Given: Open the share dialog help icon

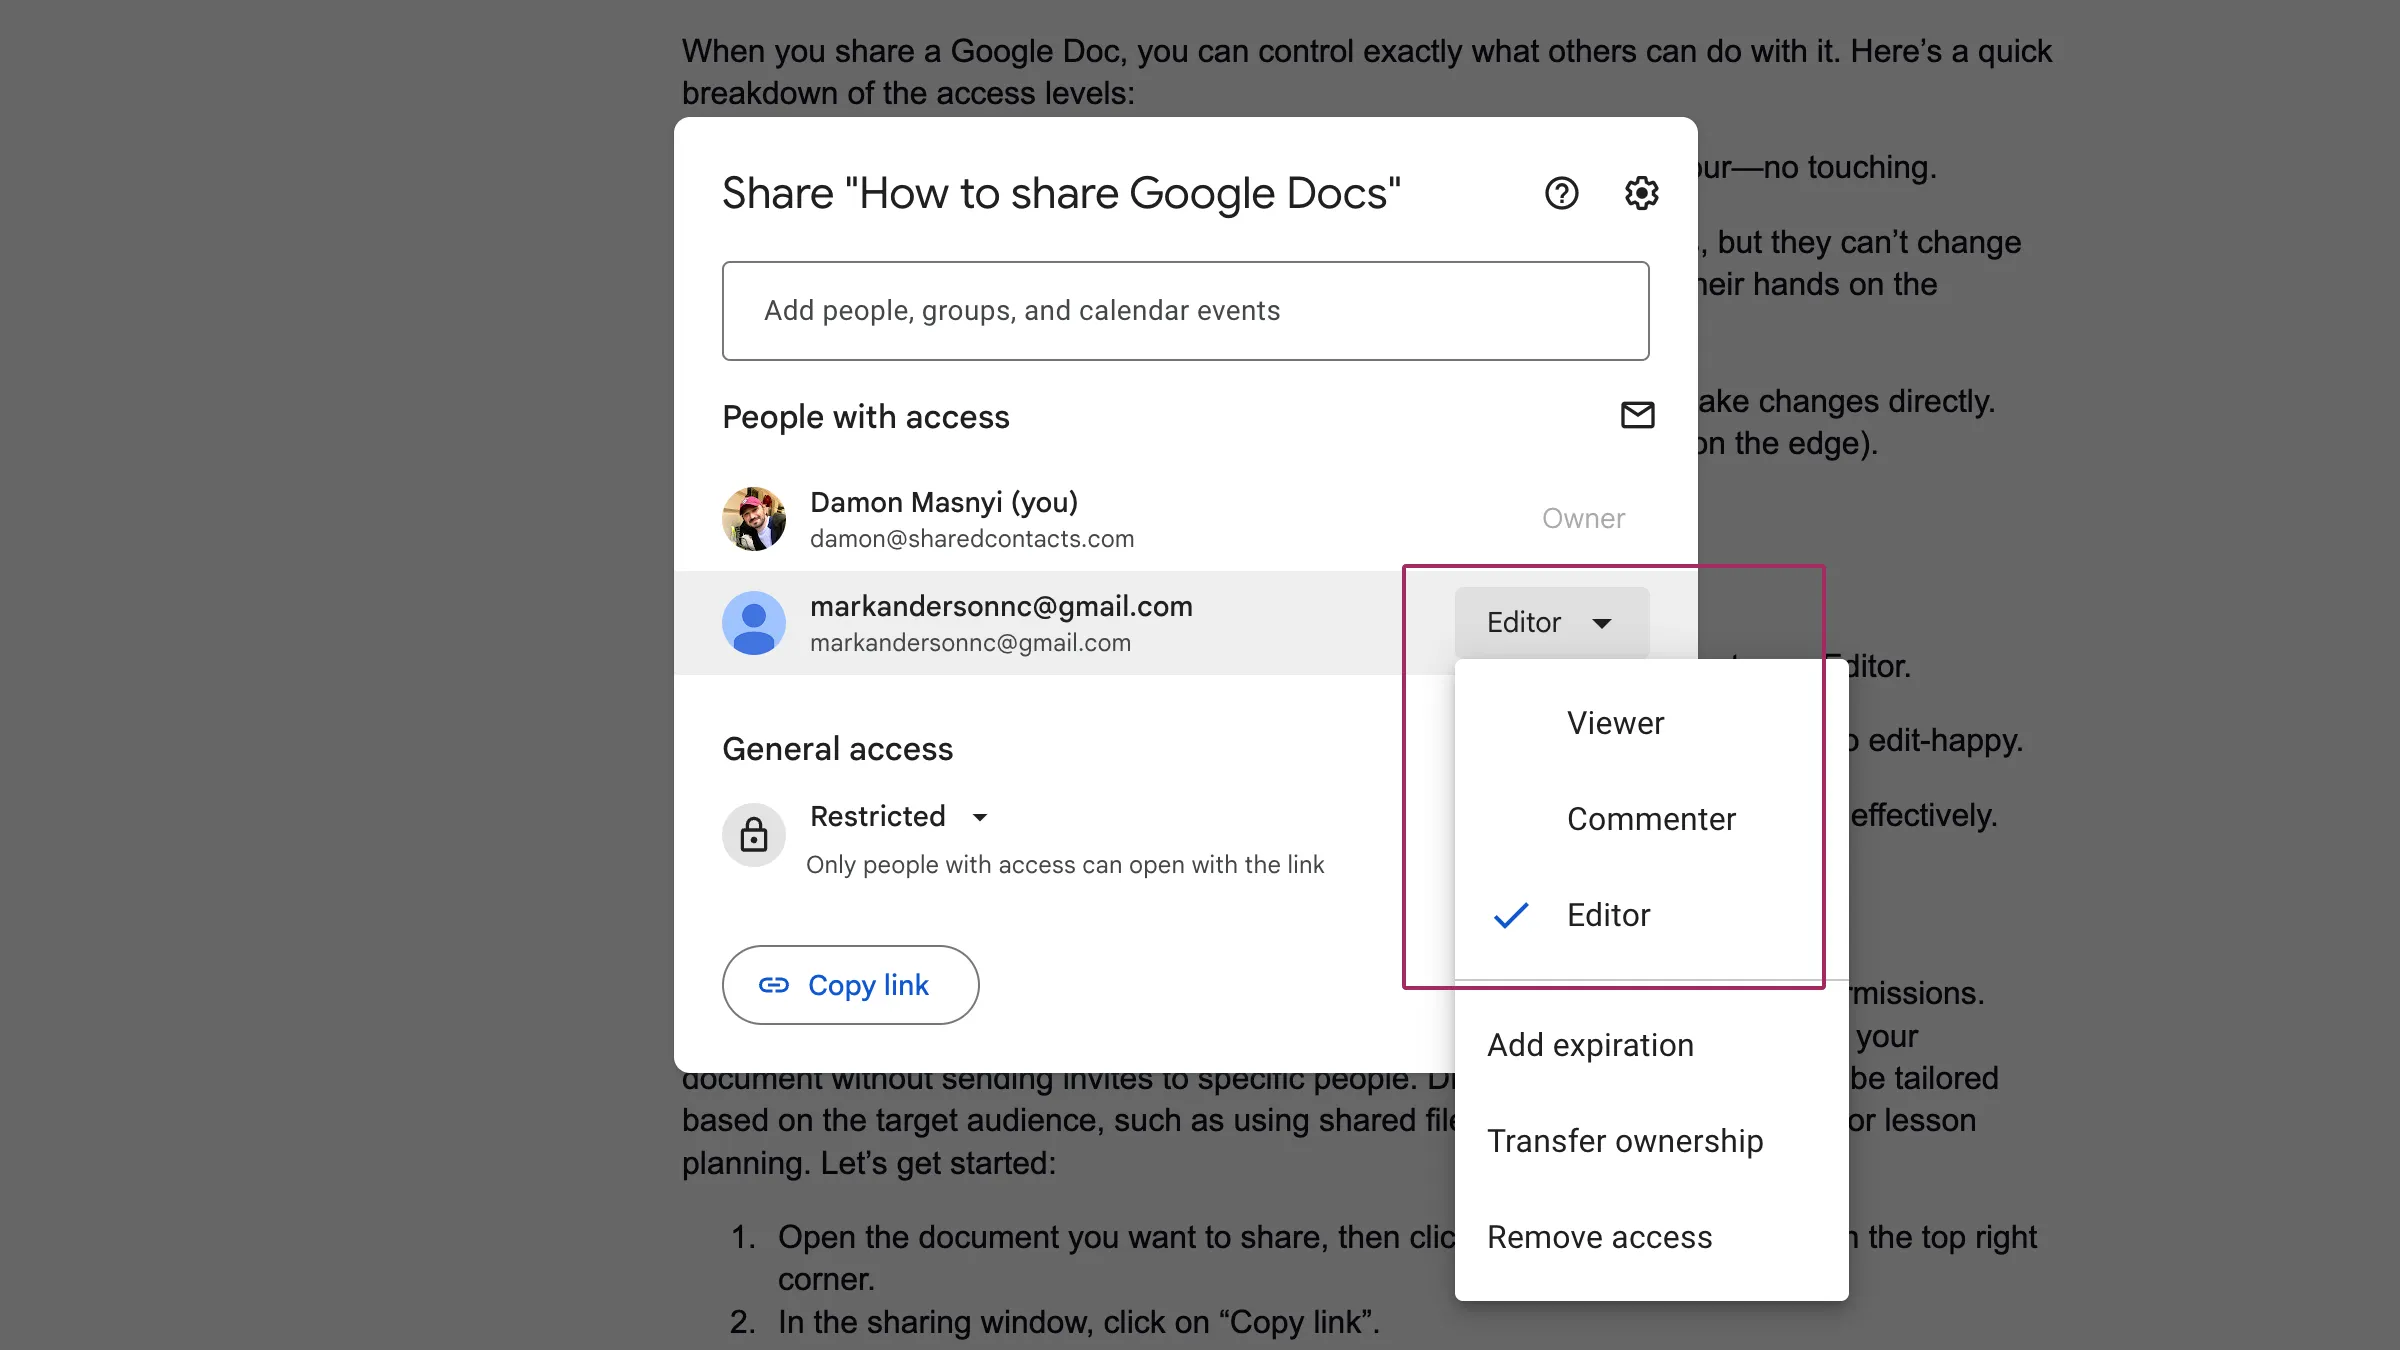Looking at the screenshot, I should pos(1561,193).
